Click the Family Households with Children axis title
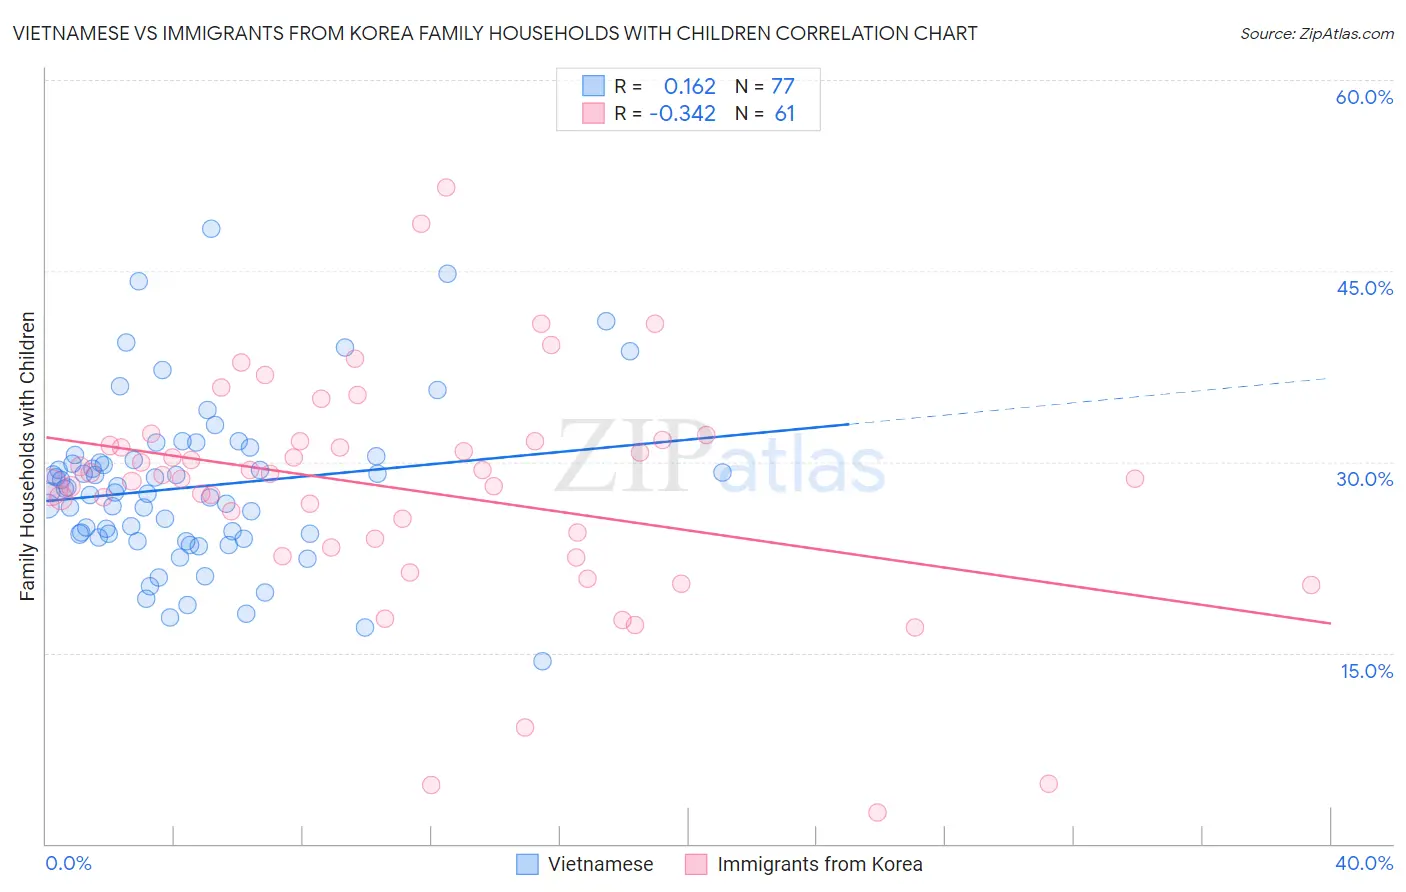This screenshot has width=1406, height=892. click(27, 456)
